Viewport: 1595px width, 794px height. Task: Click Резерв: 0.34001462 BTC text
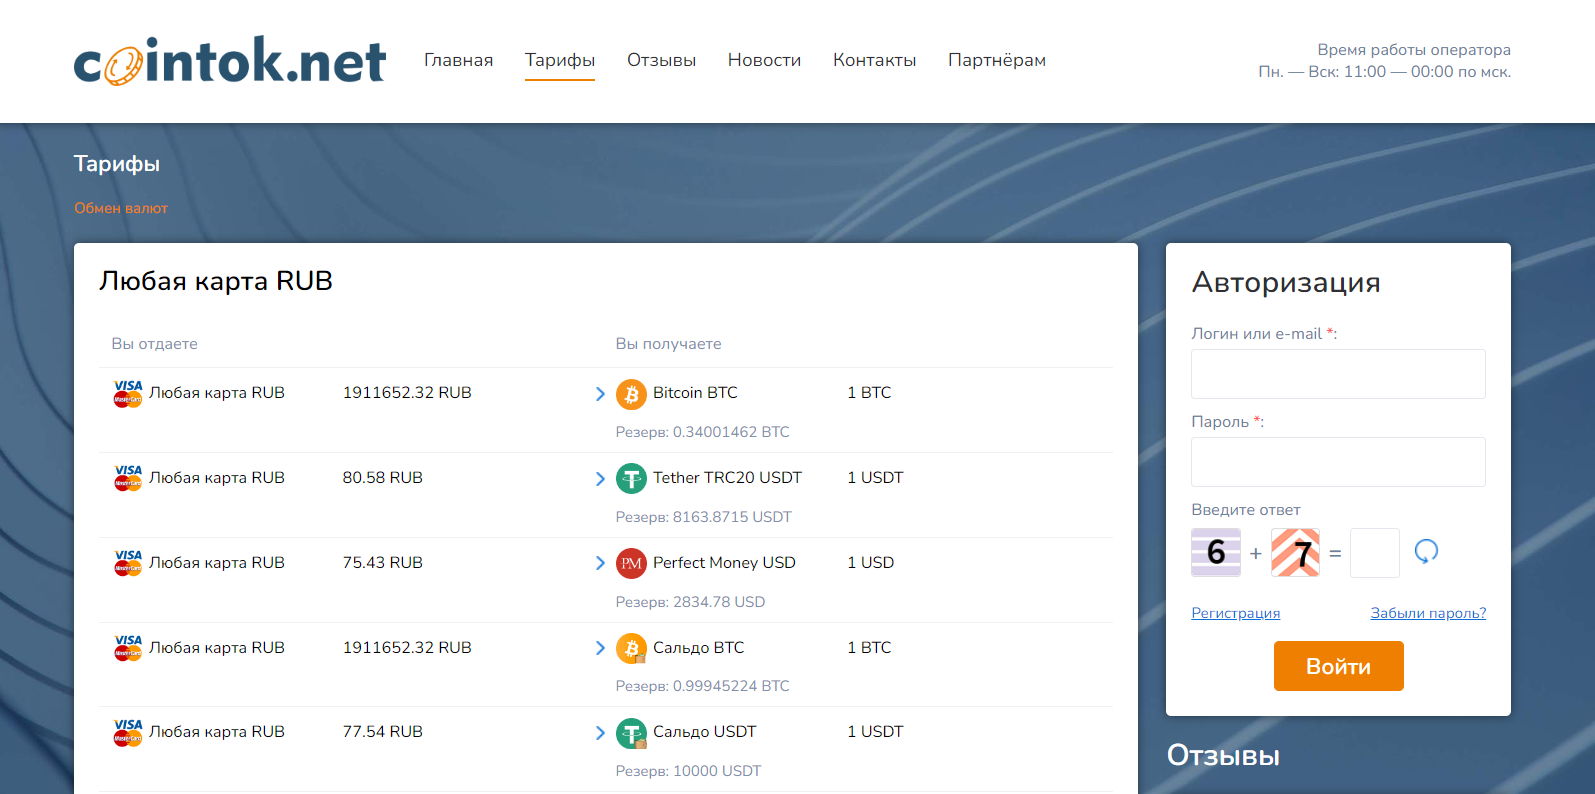[x=702, y=432]
